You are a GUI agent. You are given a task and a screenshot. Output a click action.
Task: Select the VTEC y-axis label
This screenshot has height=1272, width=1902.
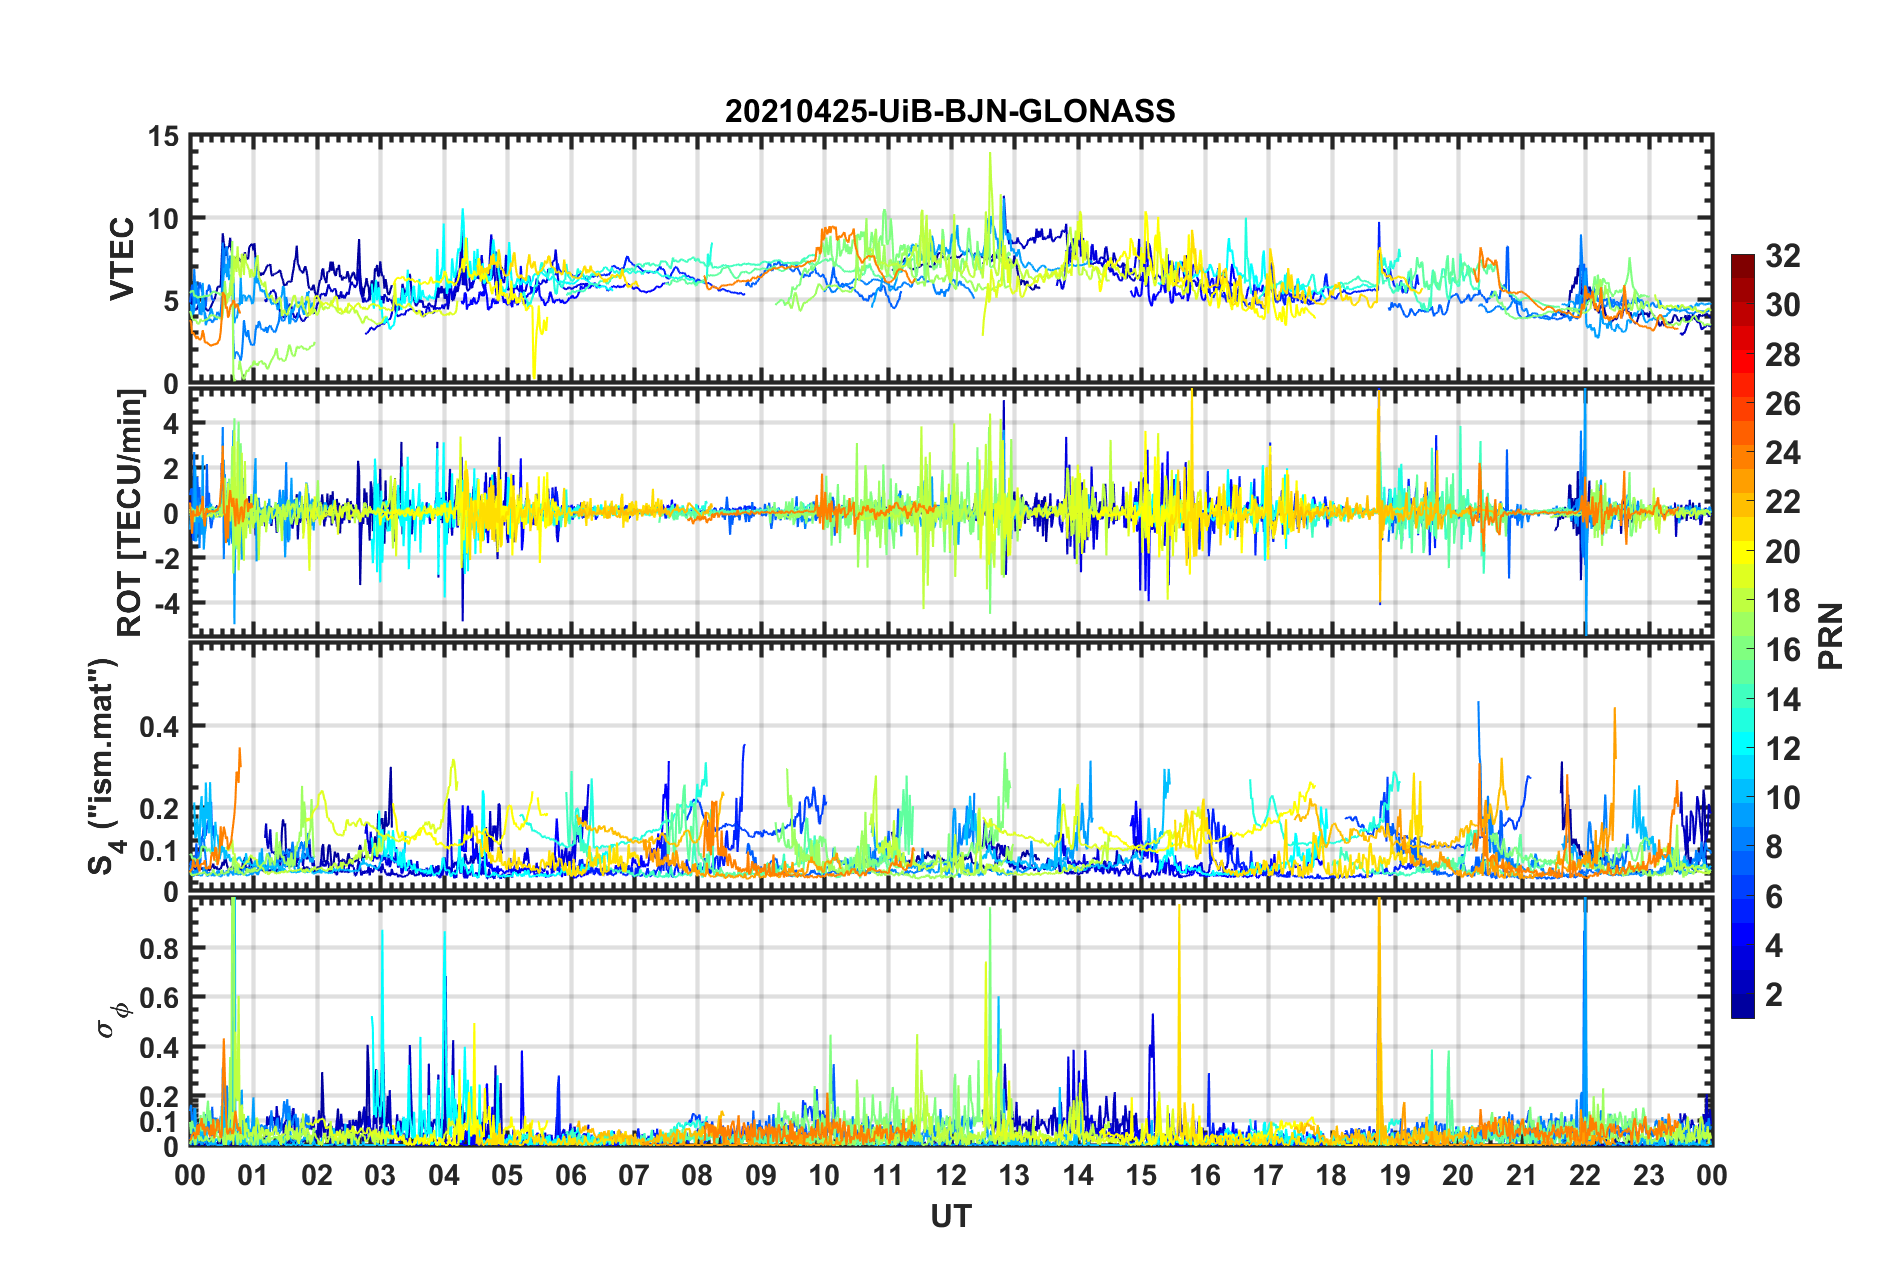coord(121,258)
